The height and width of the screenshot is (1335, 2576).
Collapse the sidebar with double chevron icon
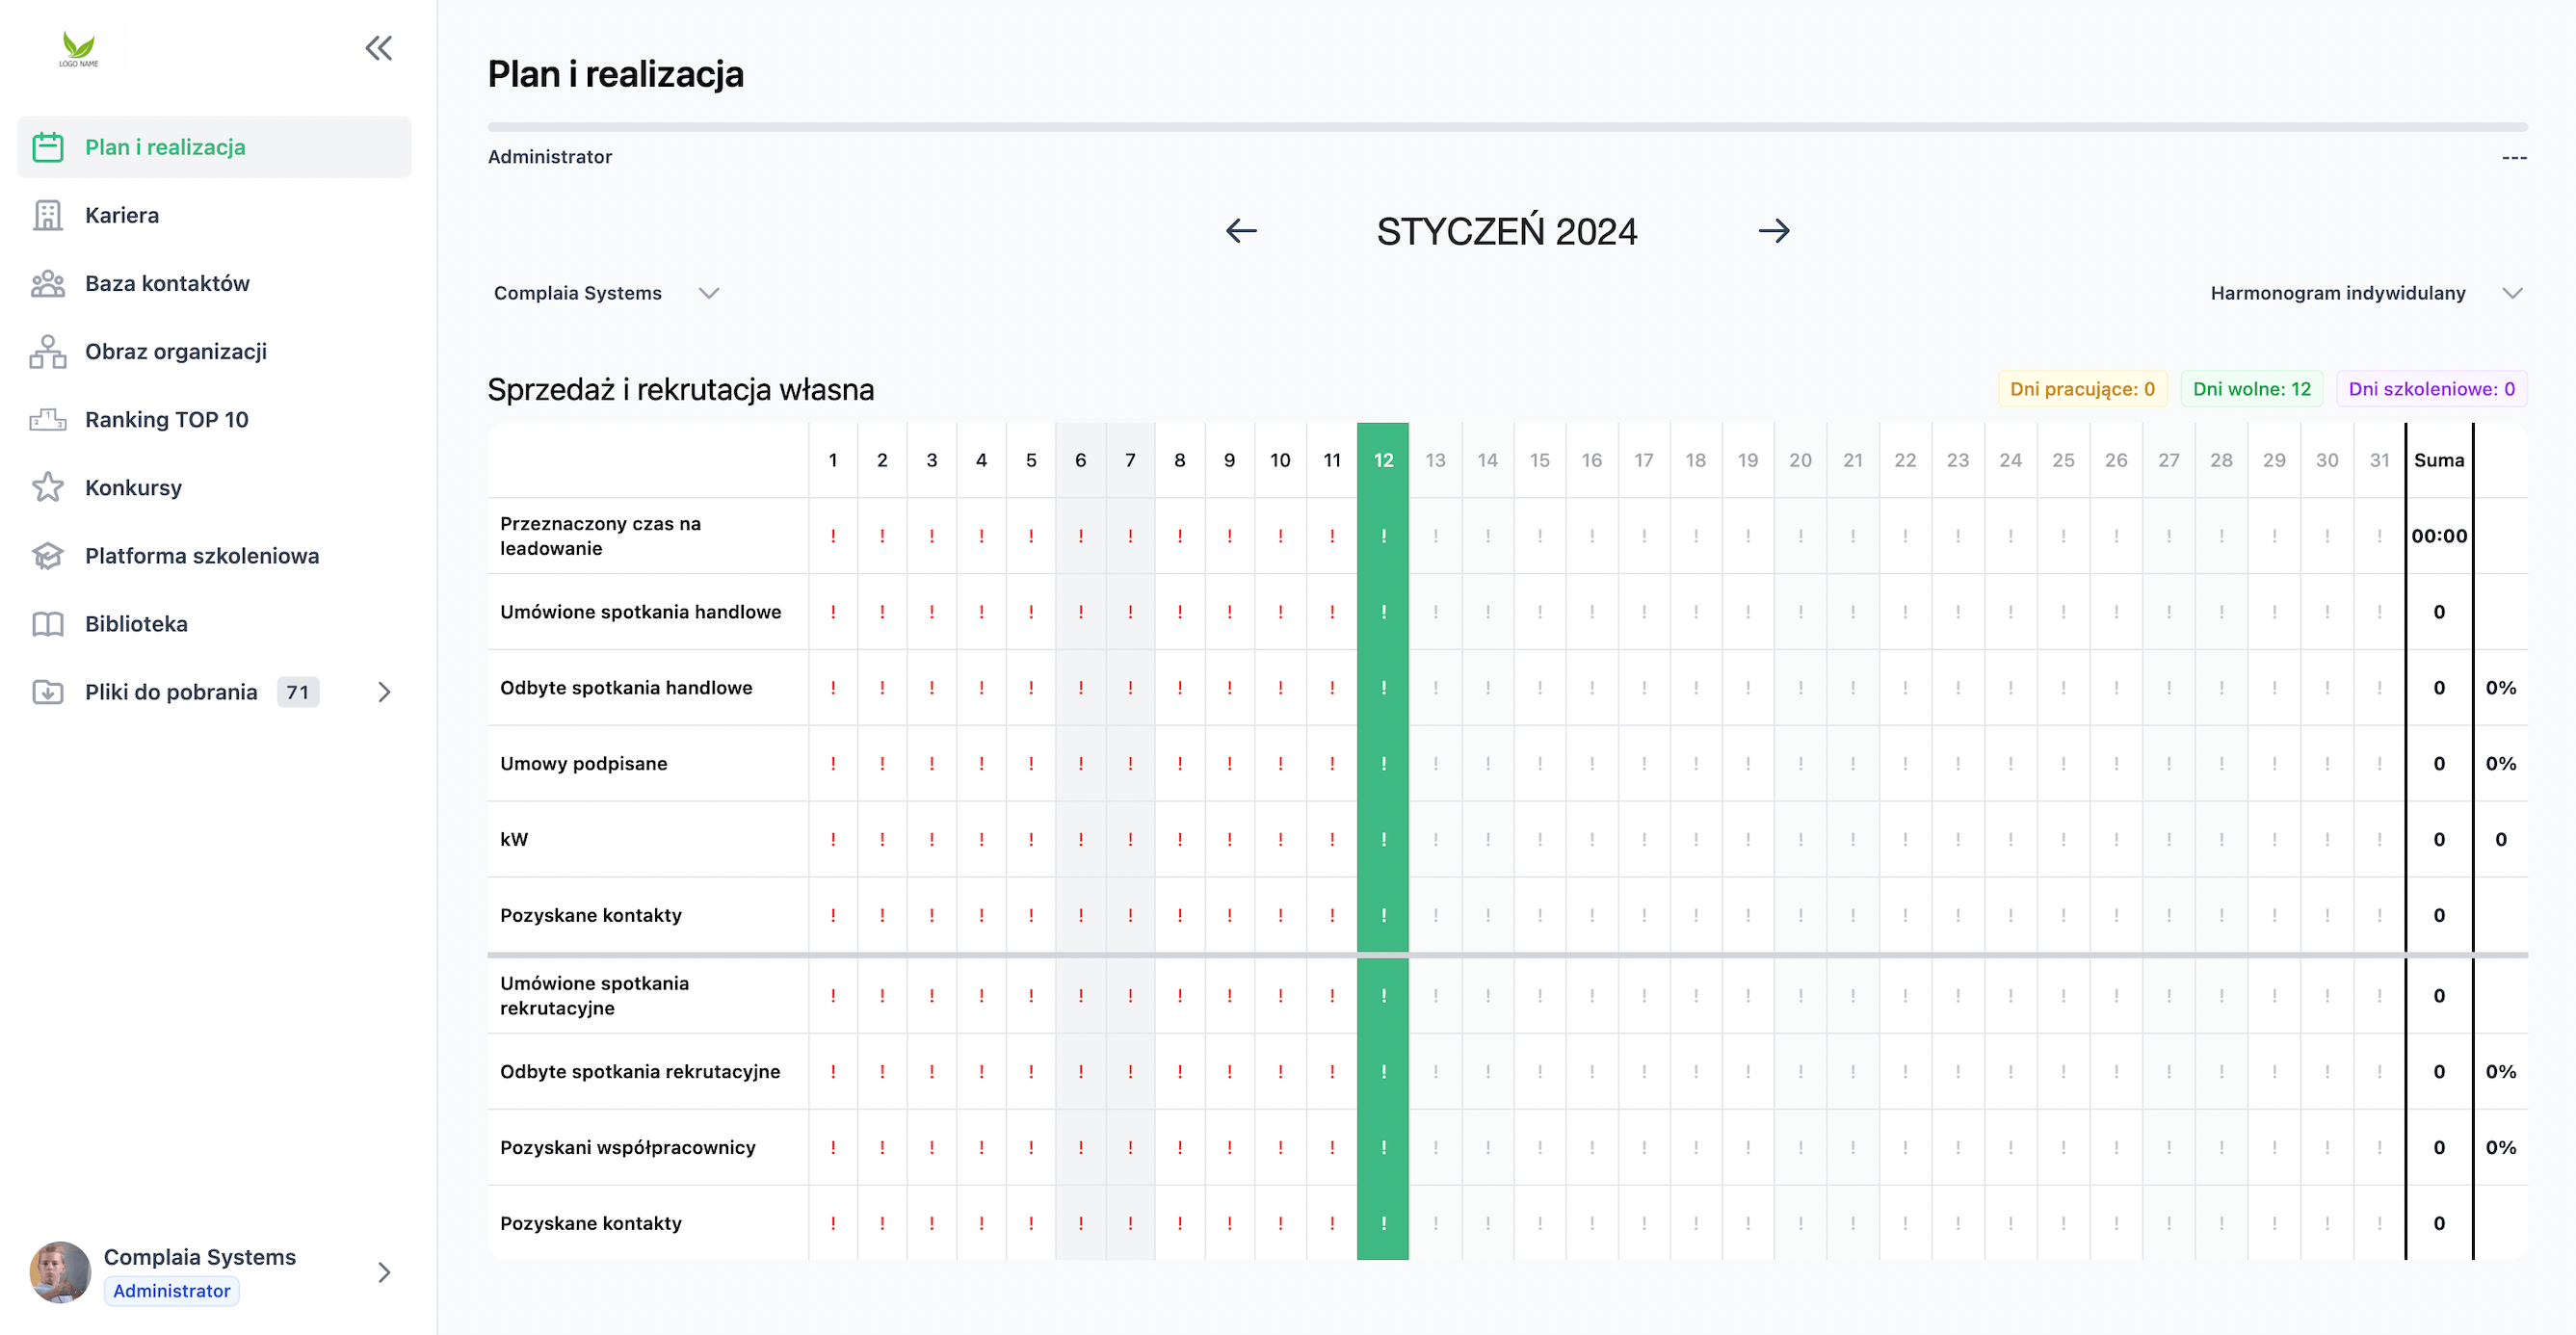378,48
